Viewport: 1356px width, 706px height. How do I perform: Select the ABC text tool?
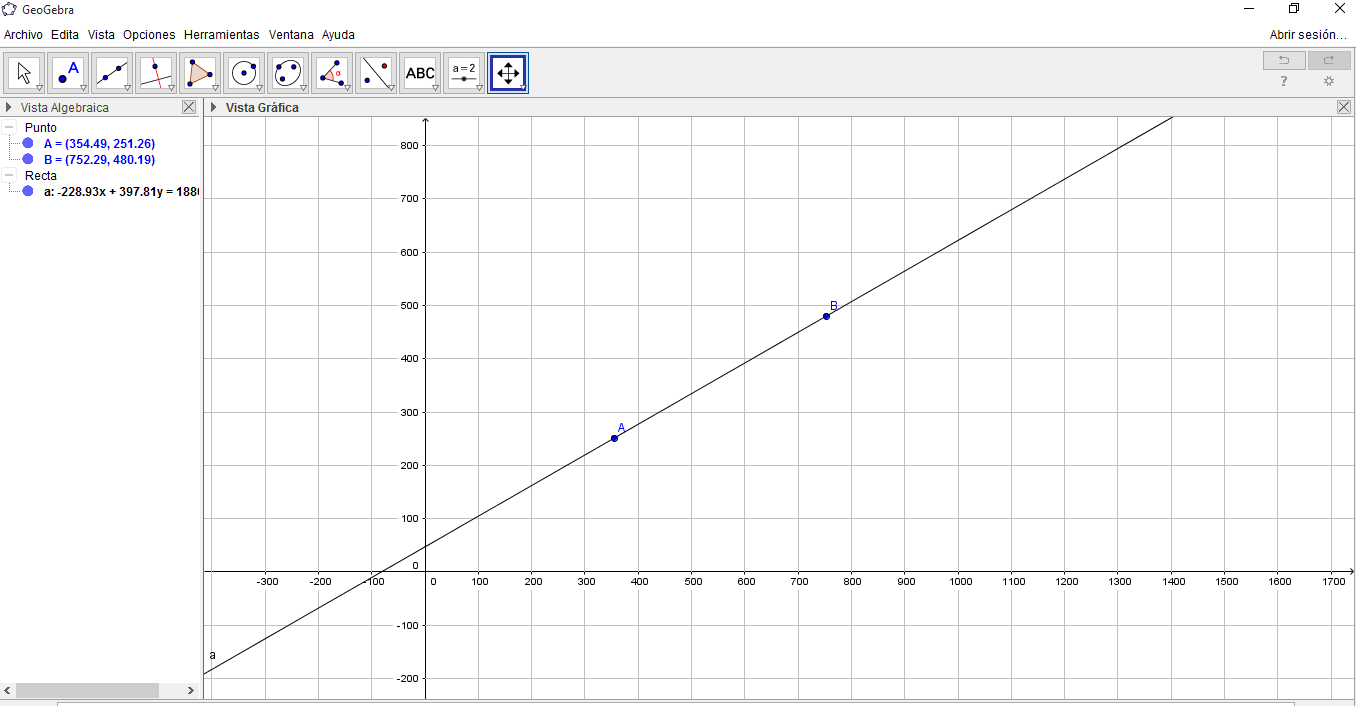point(419,71)
